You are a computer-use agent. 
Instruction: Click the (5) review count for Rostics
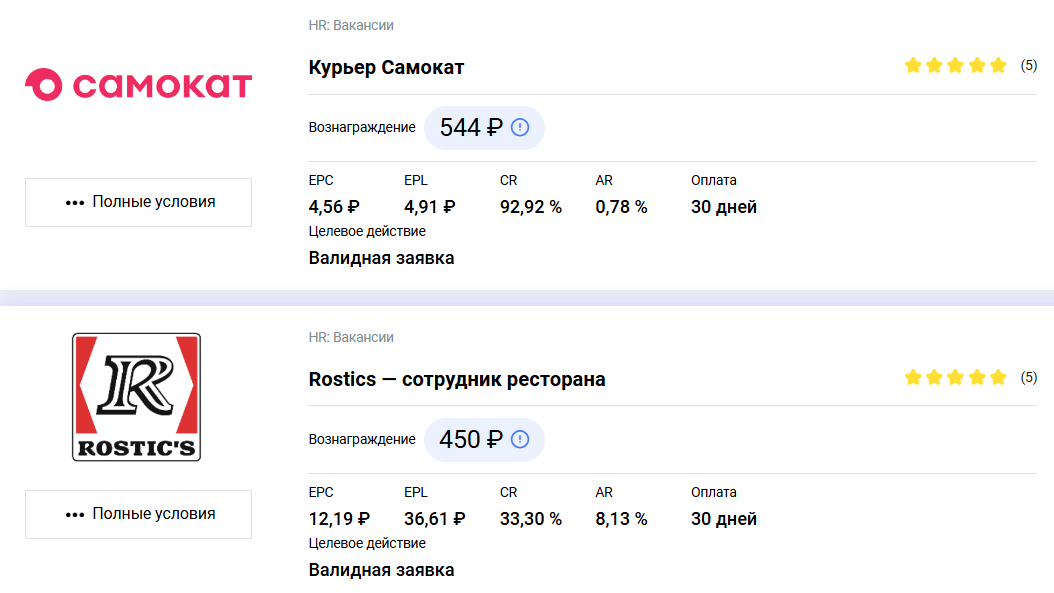pos(1028,377)
